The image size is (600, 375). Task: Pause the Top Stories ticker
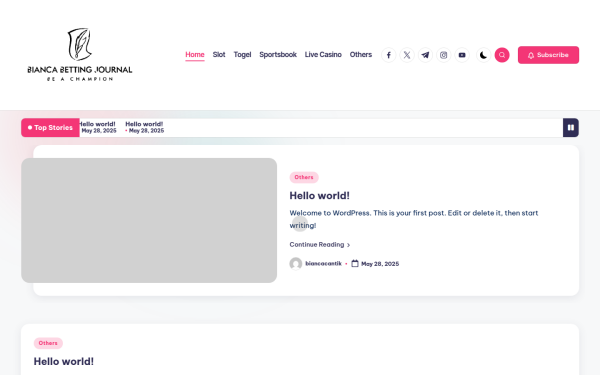(571, 128)
